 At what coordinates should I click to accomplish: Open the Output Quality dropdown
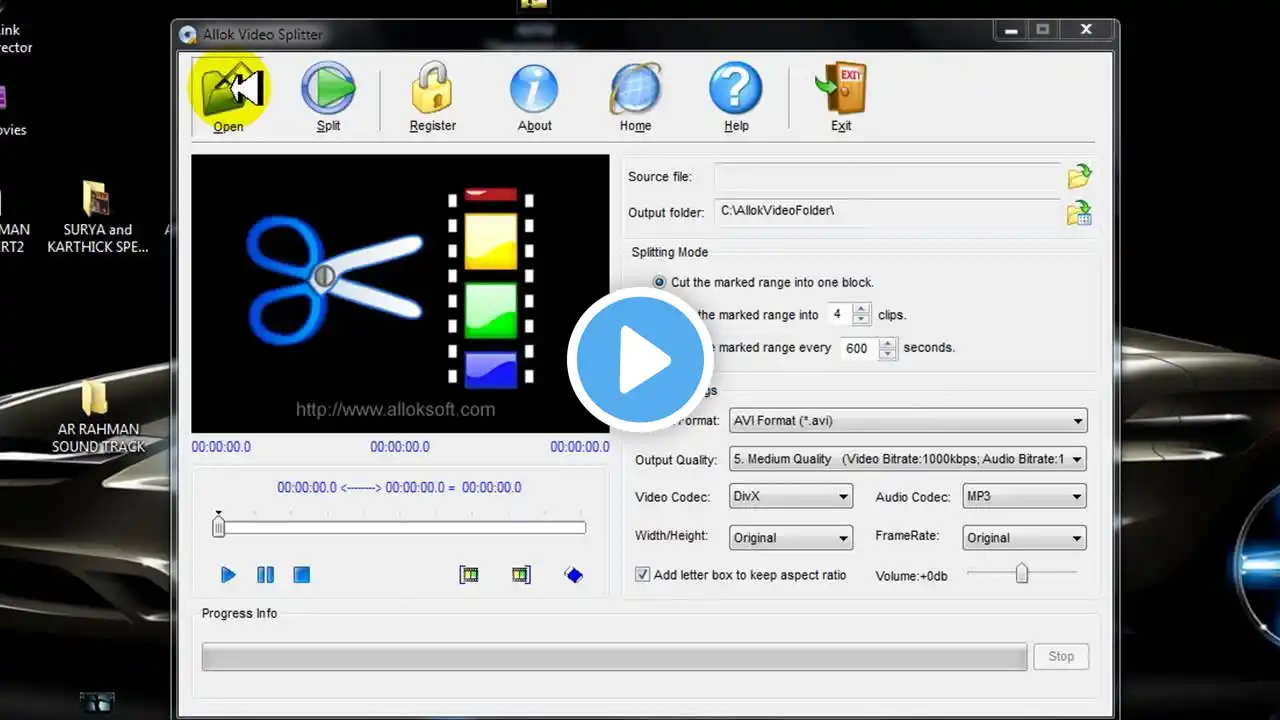908,459
